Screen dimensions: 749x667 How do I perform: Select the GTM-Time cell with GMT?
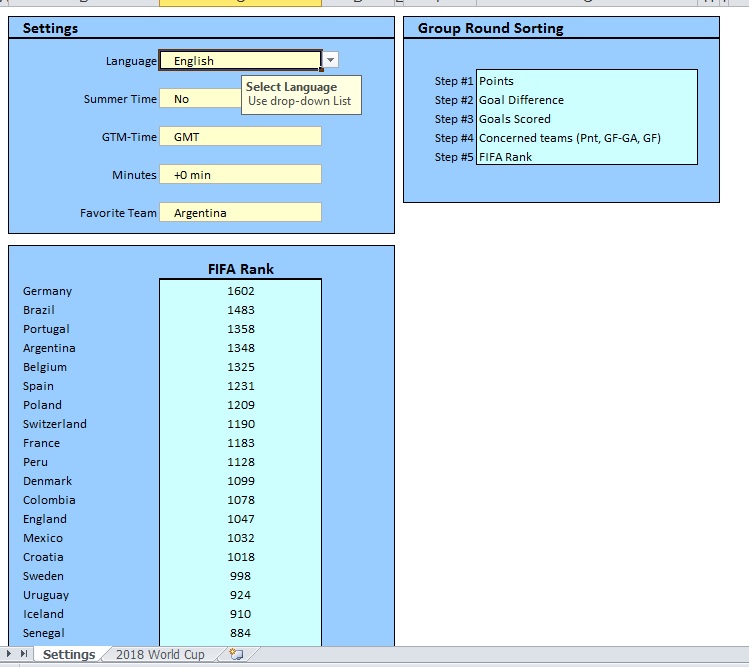[240, 137]
